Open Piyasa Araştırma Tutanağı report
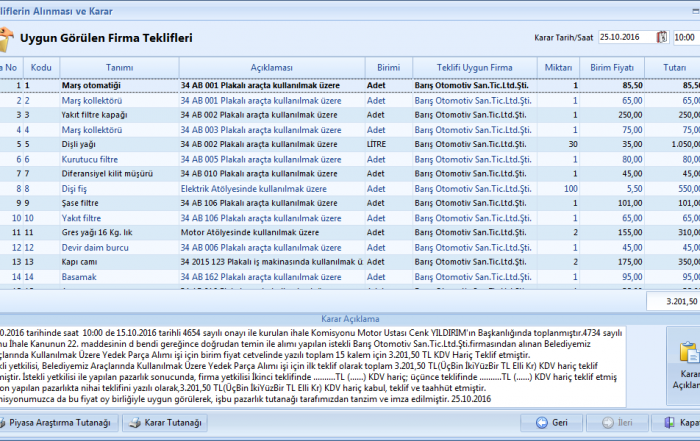The width and height of the screenshot is (700, 441). (x=61, y=423)
